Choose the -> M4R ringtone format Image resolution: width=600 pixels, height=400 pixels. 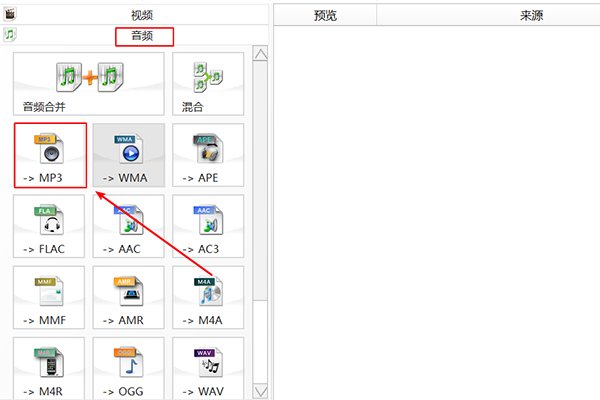(49, 368)
